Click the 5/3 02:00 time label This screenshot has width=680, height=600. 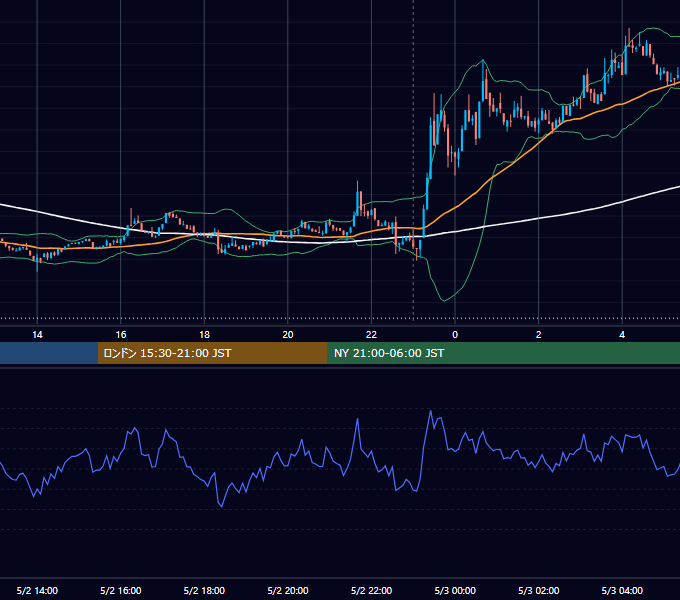[539, 590]
